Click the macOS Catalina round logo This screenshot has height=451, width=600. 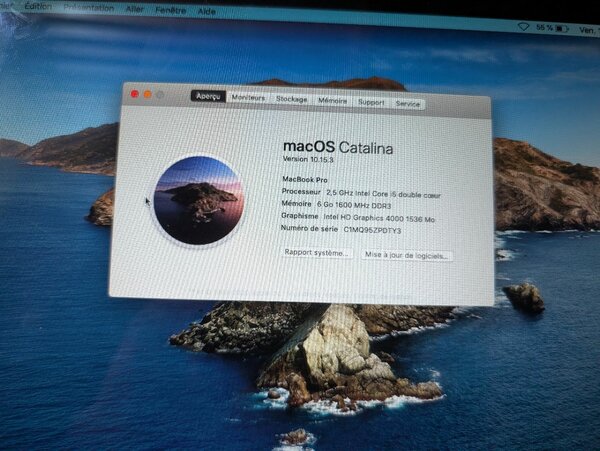point(199,200)
